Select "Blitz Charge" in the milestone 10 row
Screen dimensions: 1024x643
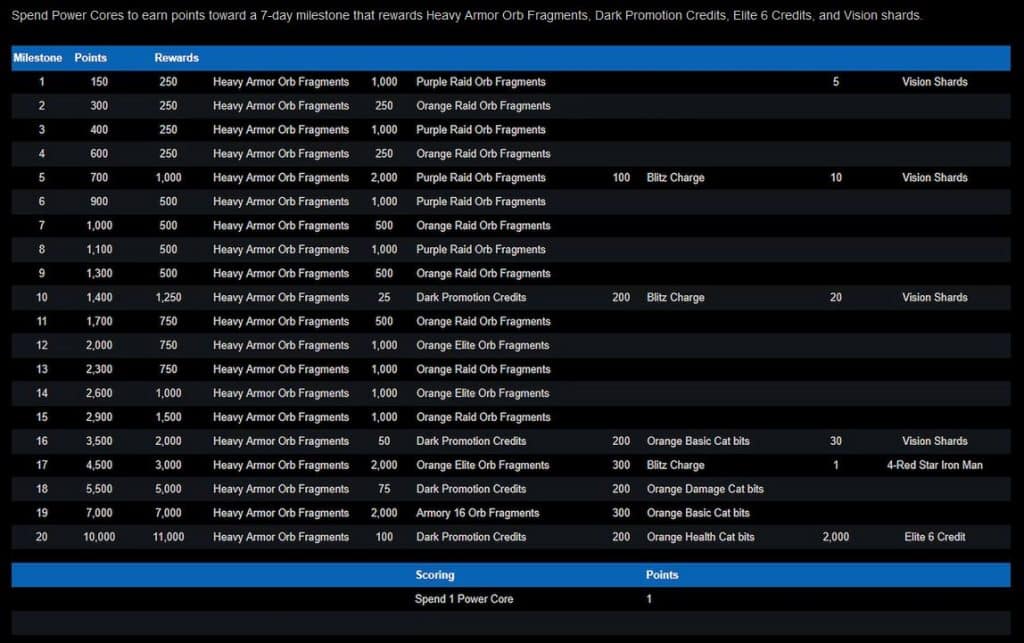[x=675, y=298]
